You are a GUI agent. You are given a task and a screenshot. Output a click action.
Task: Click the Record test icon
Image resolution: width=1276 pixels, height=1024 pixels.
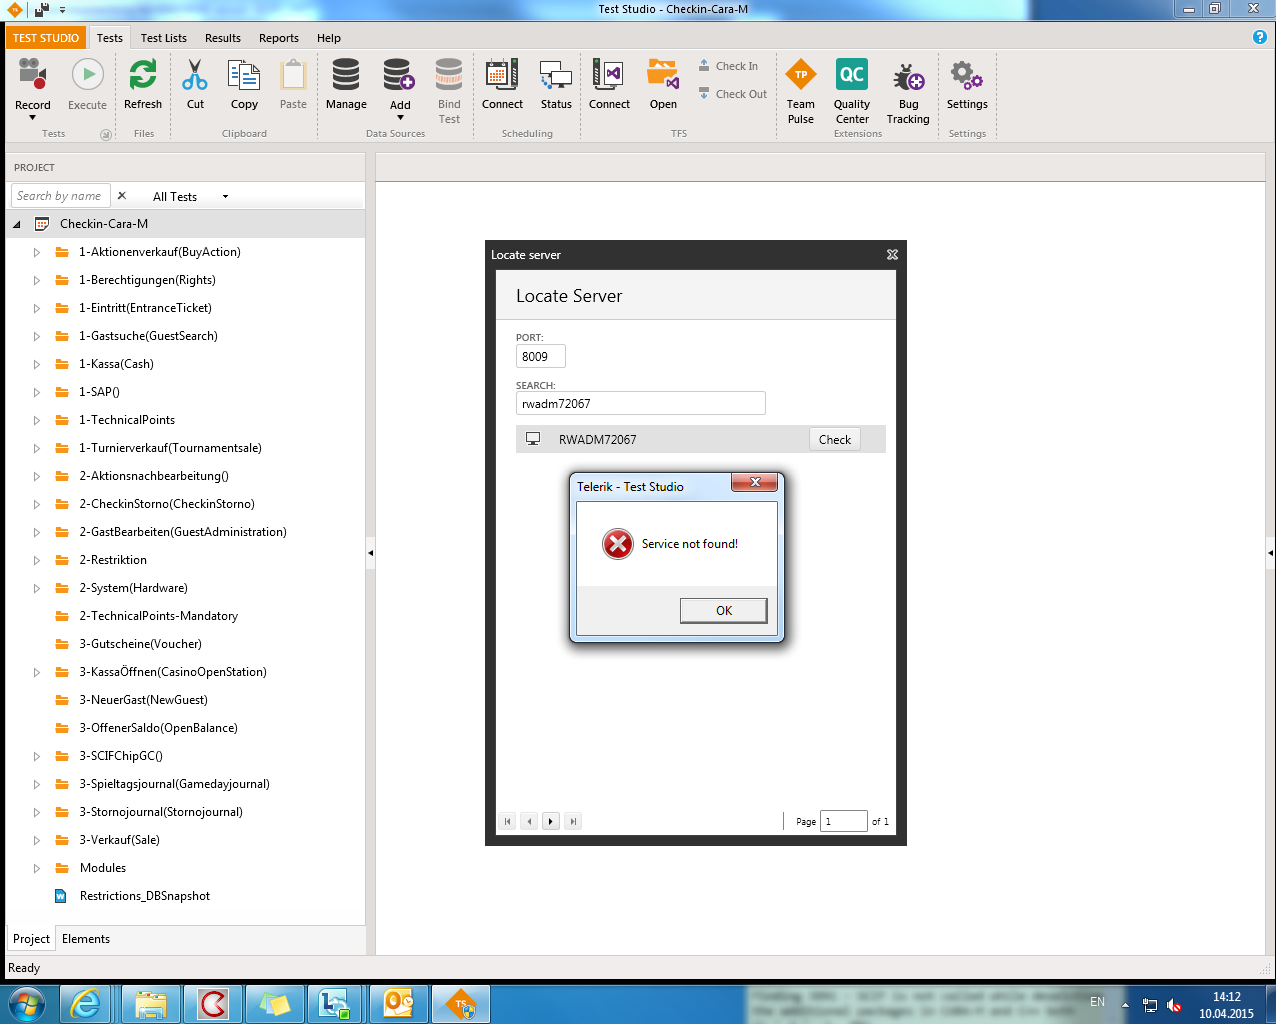point(32,75)
